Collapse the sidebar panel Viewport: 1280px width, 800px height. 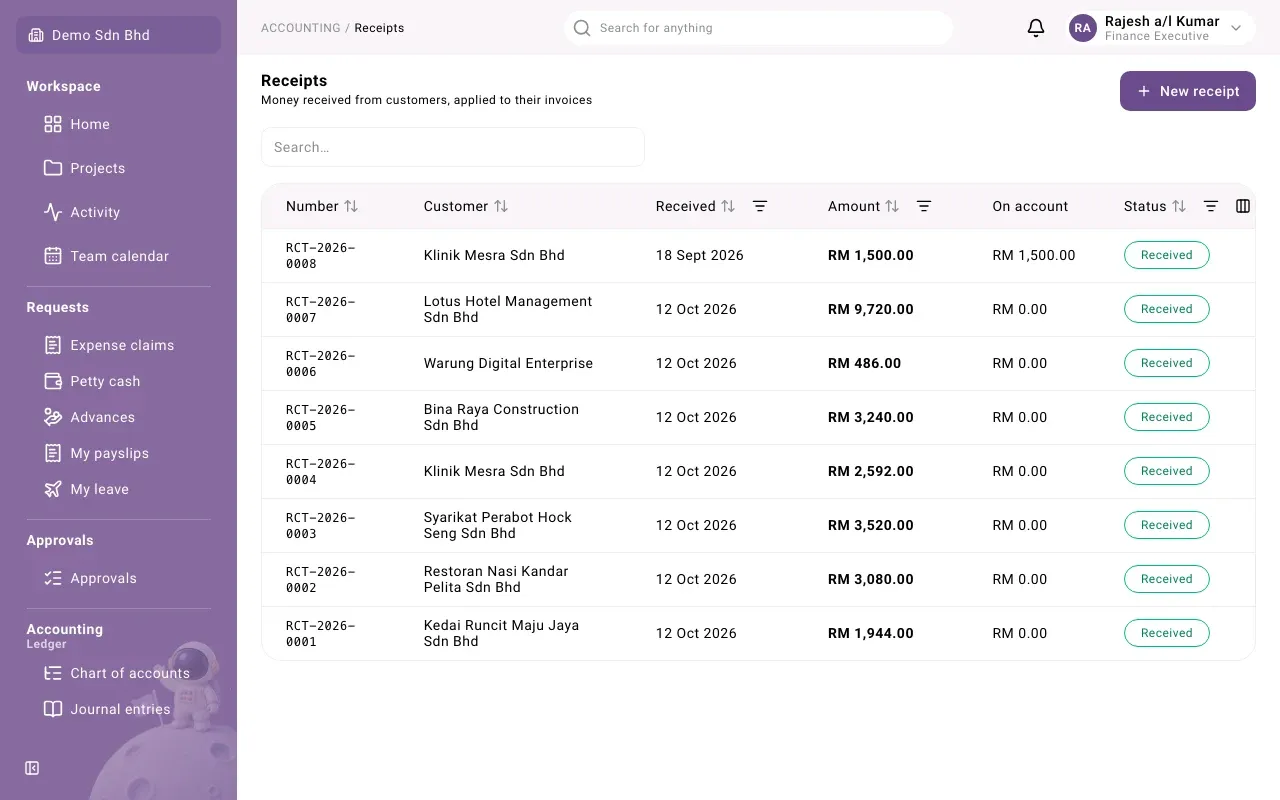point(32,768)
